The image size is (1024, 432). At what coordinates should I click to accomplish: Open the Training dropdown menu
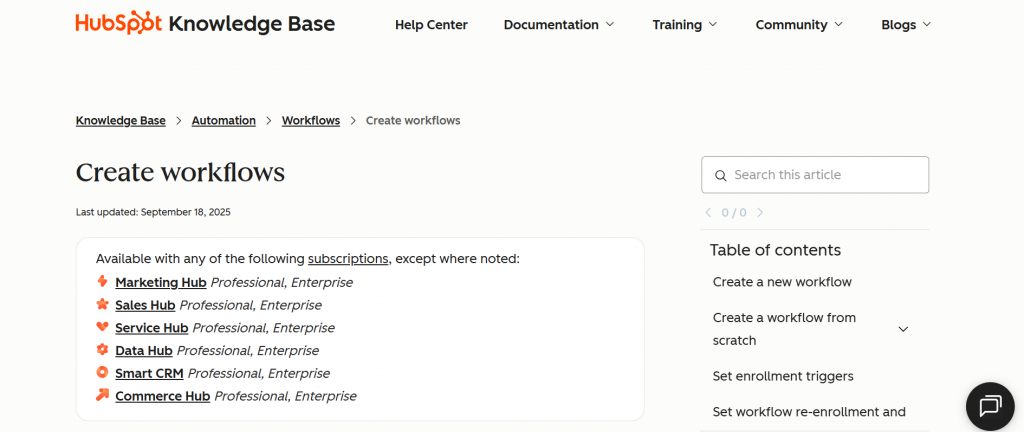tap(684, 25)
